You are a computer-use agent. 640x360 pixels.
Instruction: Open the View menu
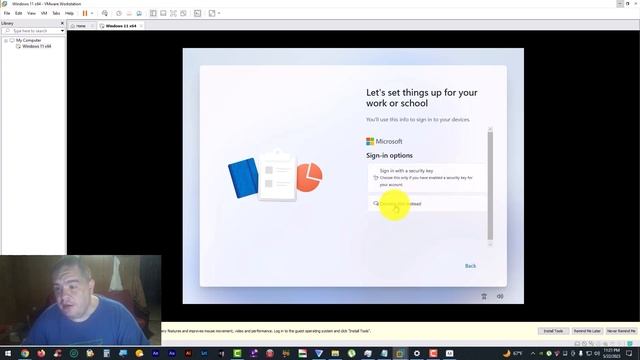tap(31, 13)
